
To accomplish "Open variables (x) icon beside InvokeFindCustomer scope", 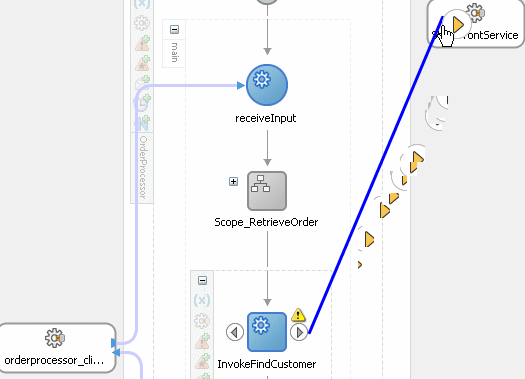I will (202, 300).
